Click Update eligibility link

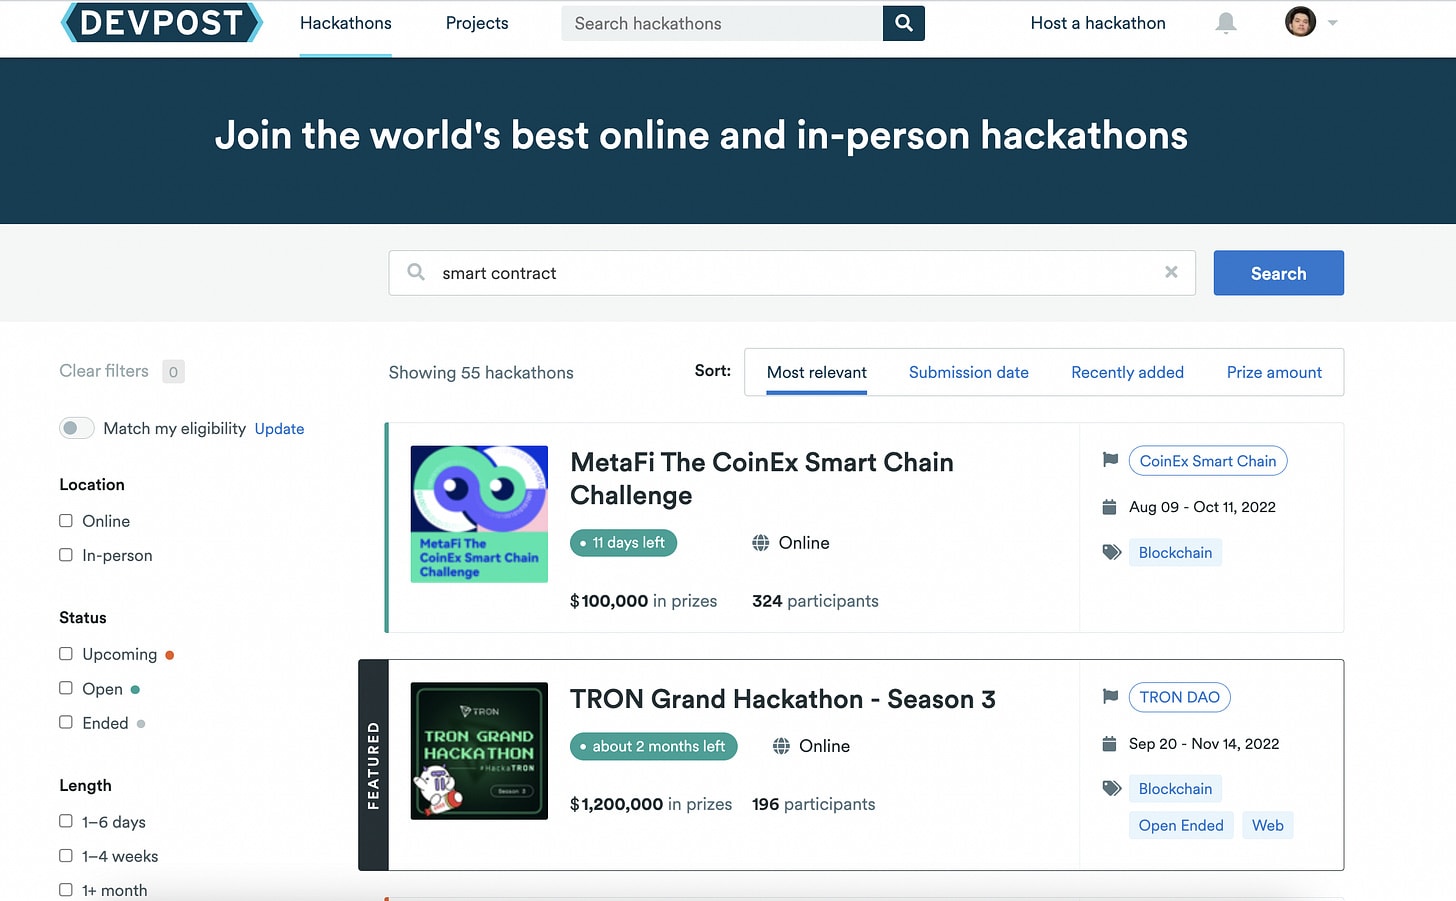click(279, 428)
